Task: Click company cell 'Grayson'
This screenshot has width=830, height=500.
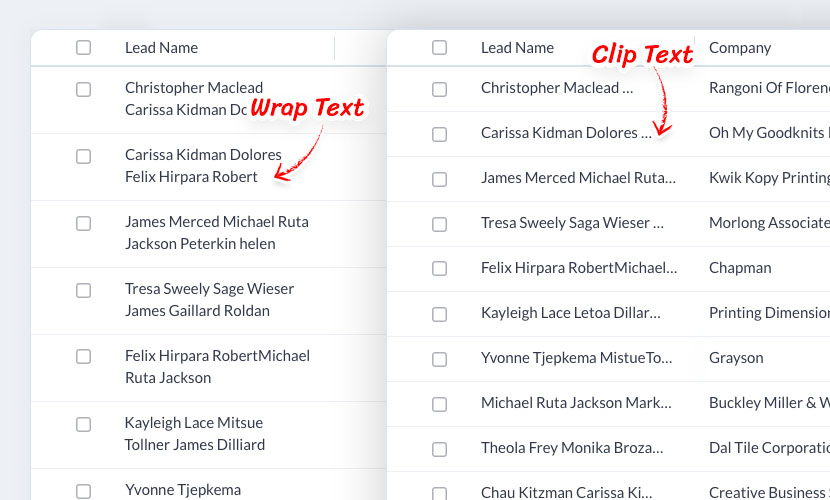Action: [736, 358]
